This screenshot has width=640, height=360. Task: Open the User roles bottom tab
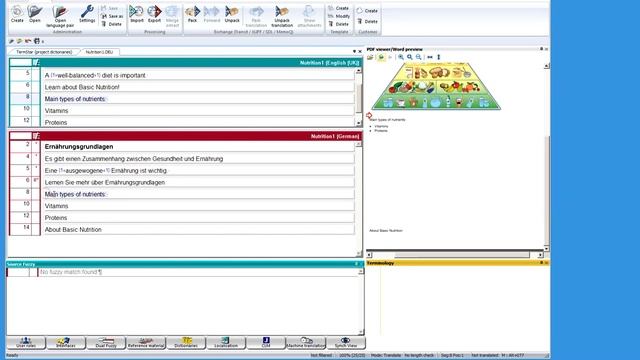tap(26, 343)
